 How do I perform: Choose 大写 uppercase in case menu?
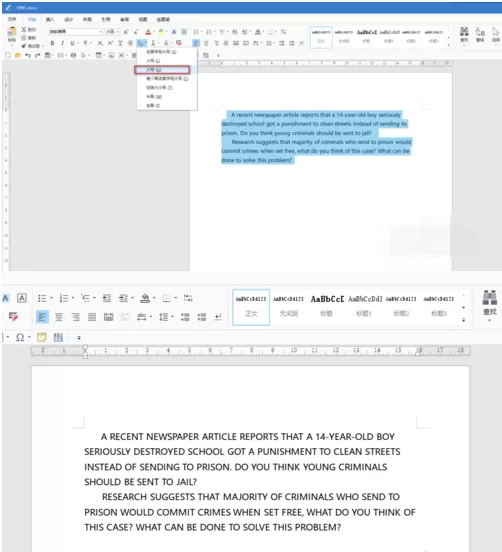click(162, 70)
